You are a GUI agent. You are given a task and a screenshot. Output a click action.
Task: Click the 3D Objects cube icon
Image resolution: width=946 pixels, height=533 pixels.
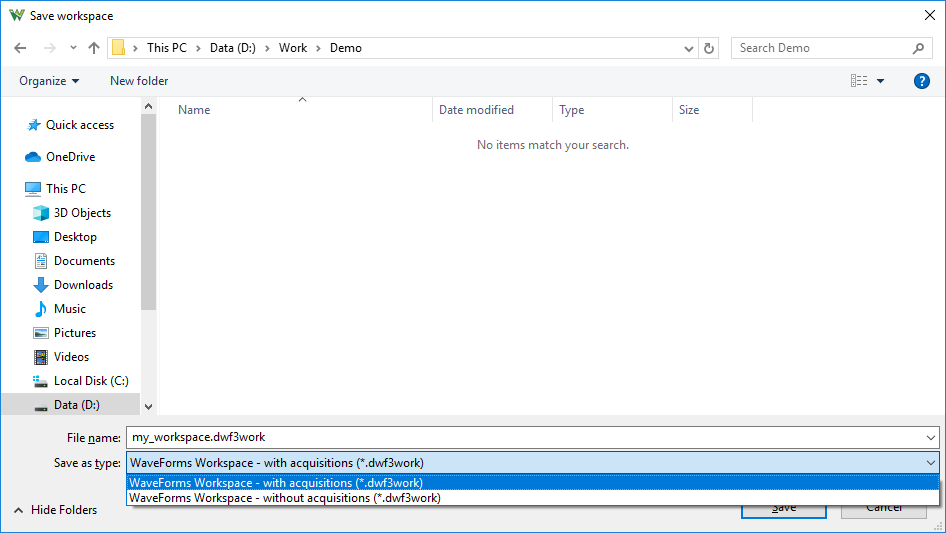[40, 213]
